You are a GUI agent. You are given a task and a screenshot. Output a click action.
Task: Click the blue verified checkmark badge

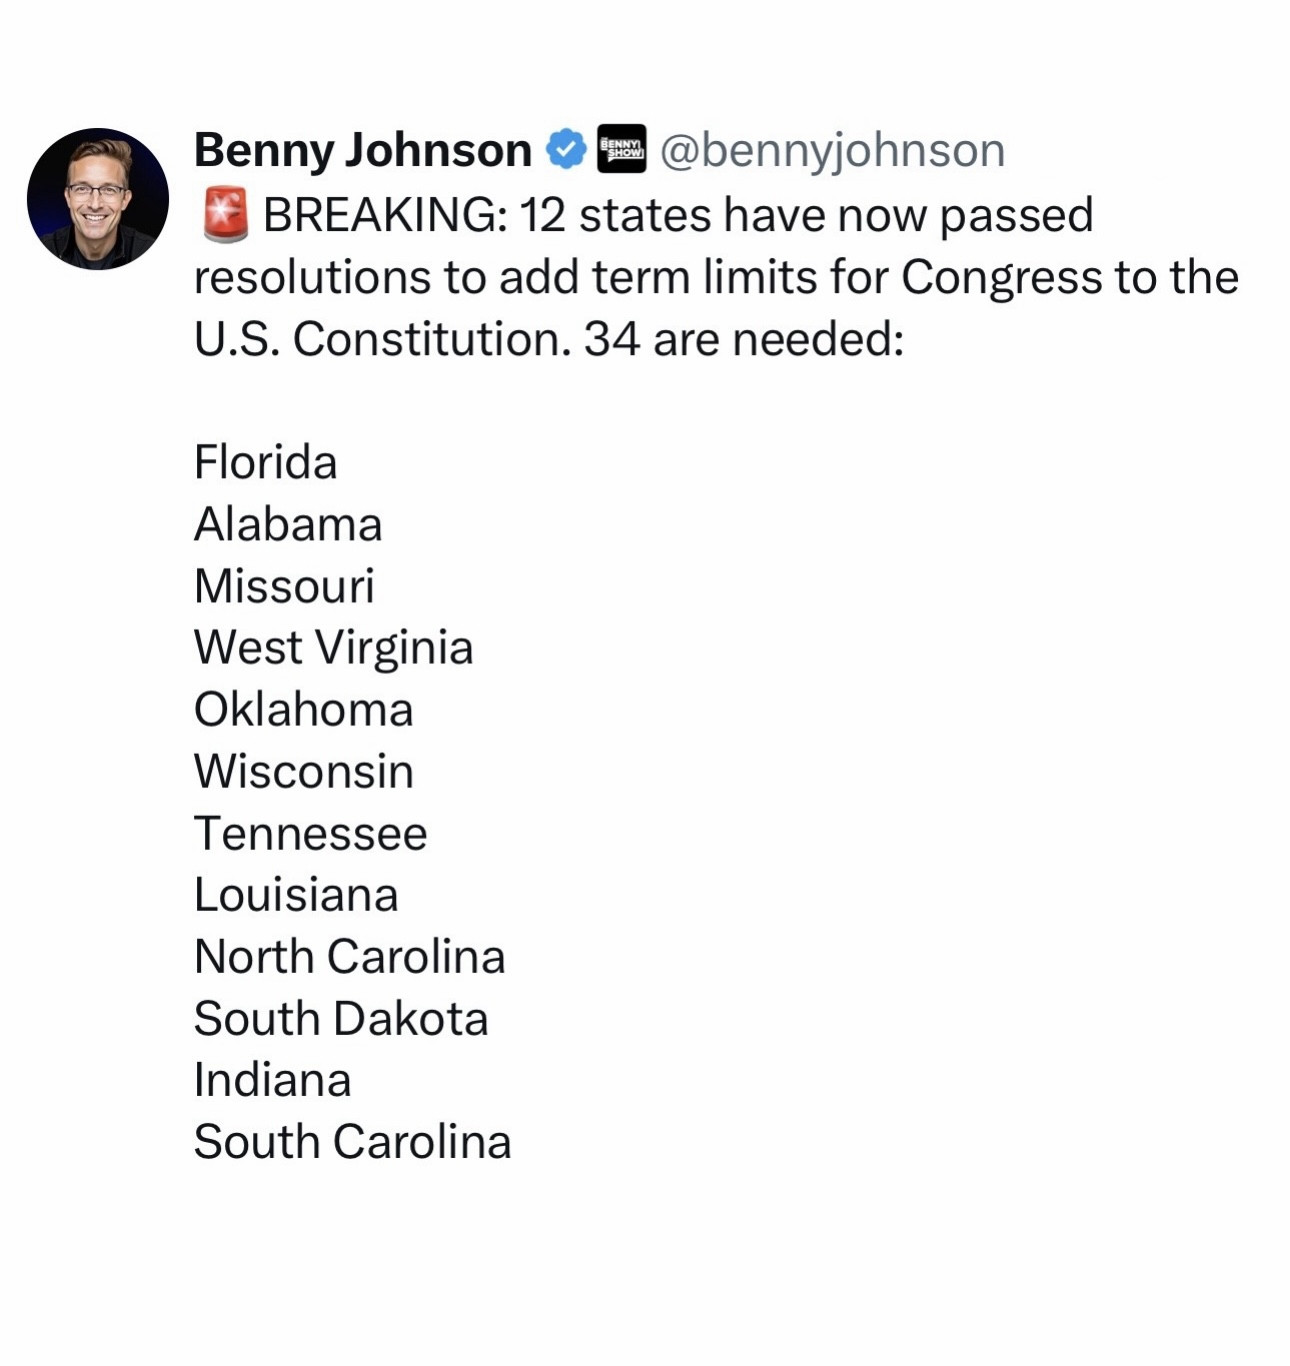(x=565, y=150)
